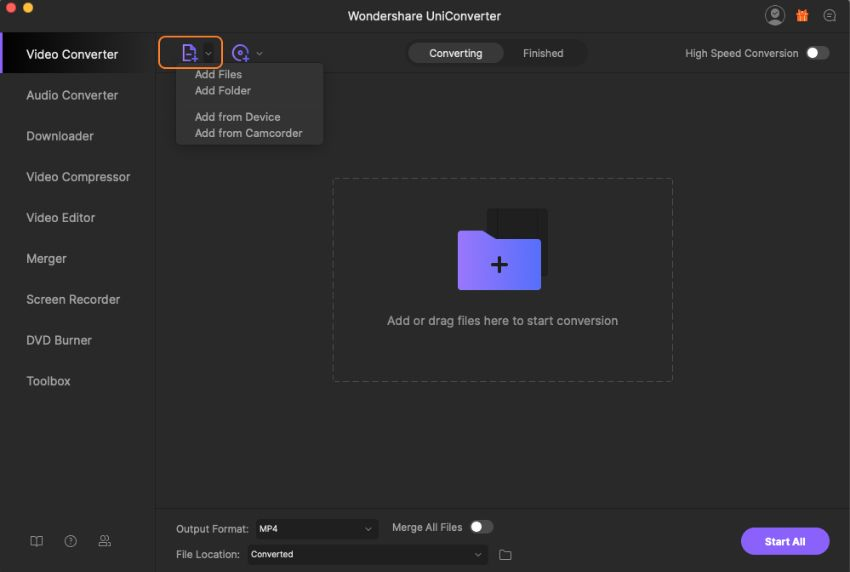Open the Output Format MP4 dropdown
Image resolution: width=850 pixels, height=572 pixels.
pos(316,529)
